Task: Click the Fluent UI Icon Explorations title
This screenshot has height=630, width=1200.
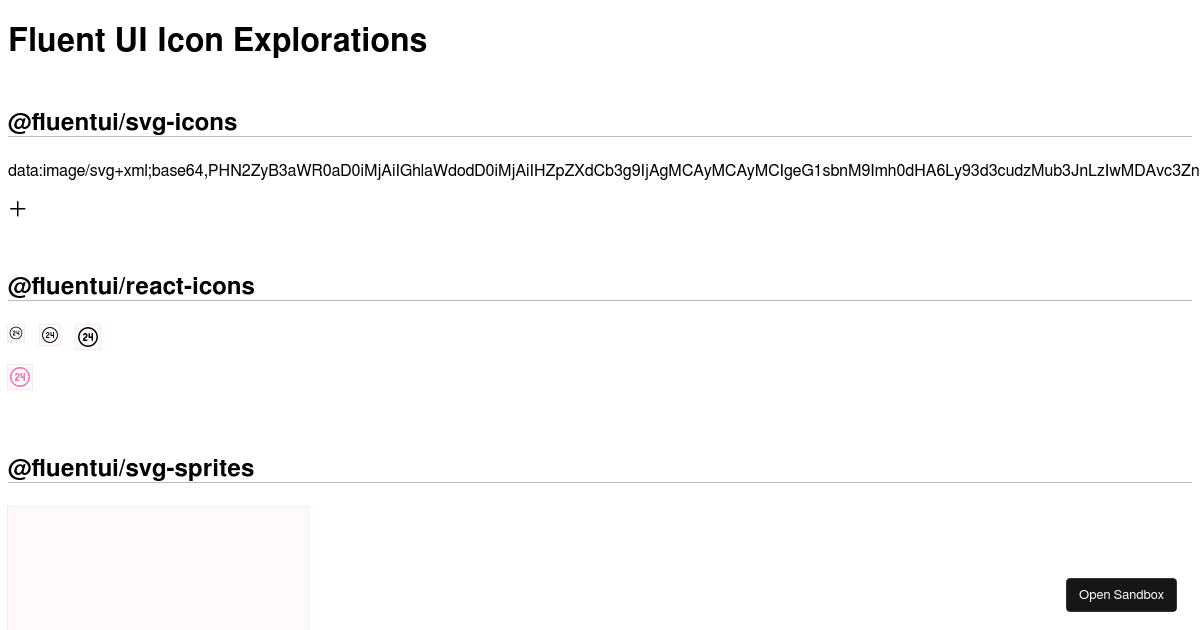Action: point(217,40)
